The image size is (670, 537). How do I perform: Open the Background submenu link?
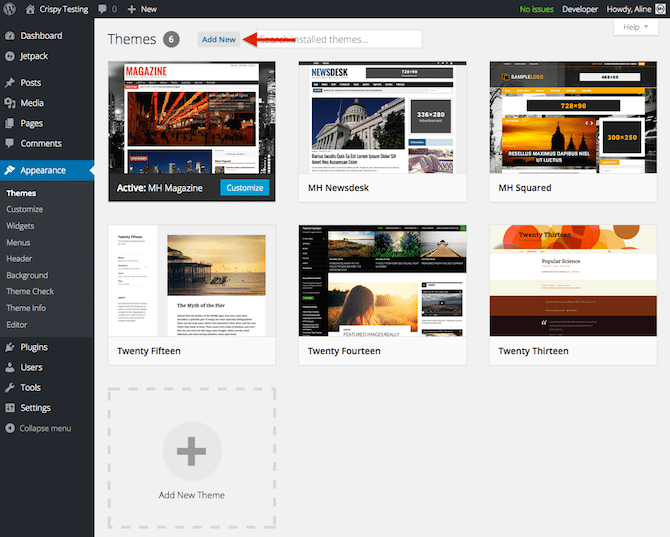point(27,276)
